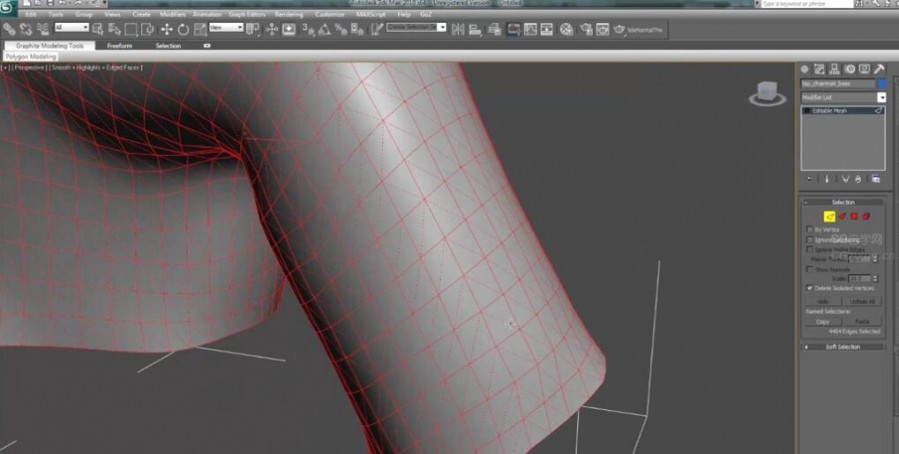Screen dimensions: 899x454
Task: Enable the Ignore Backfacing checkbox
Action: pos(810,240)
